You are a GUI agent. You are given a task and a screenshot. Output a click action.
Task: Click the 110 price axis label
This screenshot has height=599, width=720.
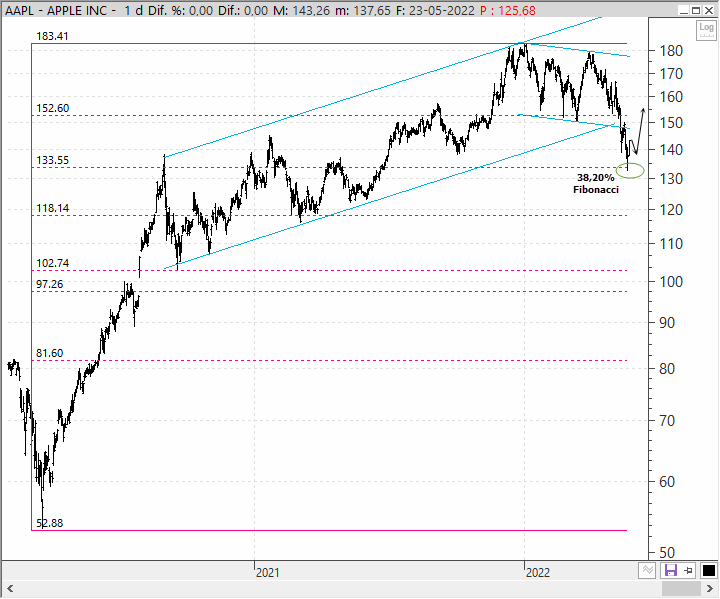[671, 244]
